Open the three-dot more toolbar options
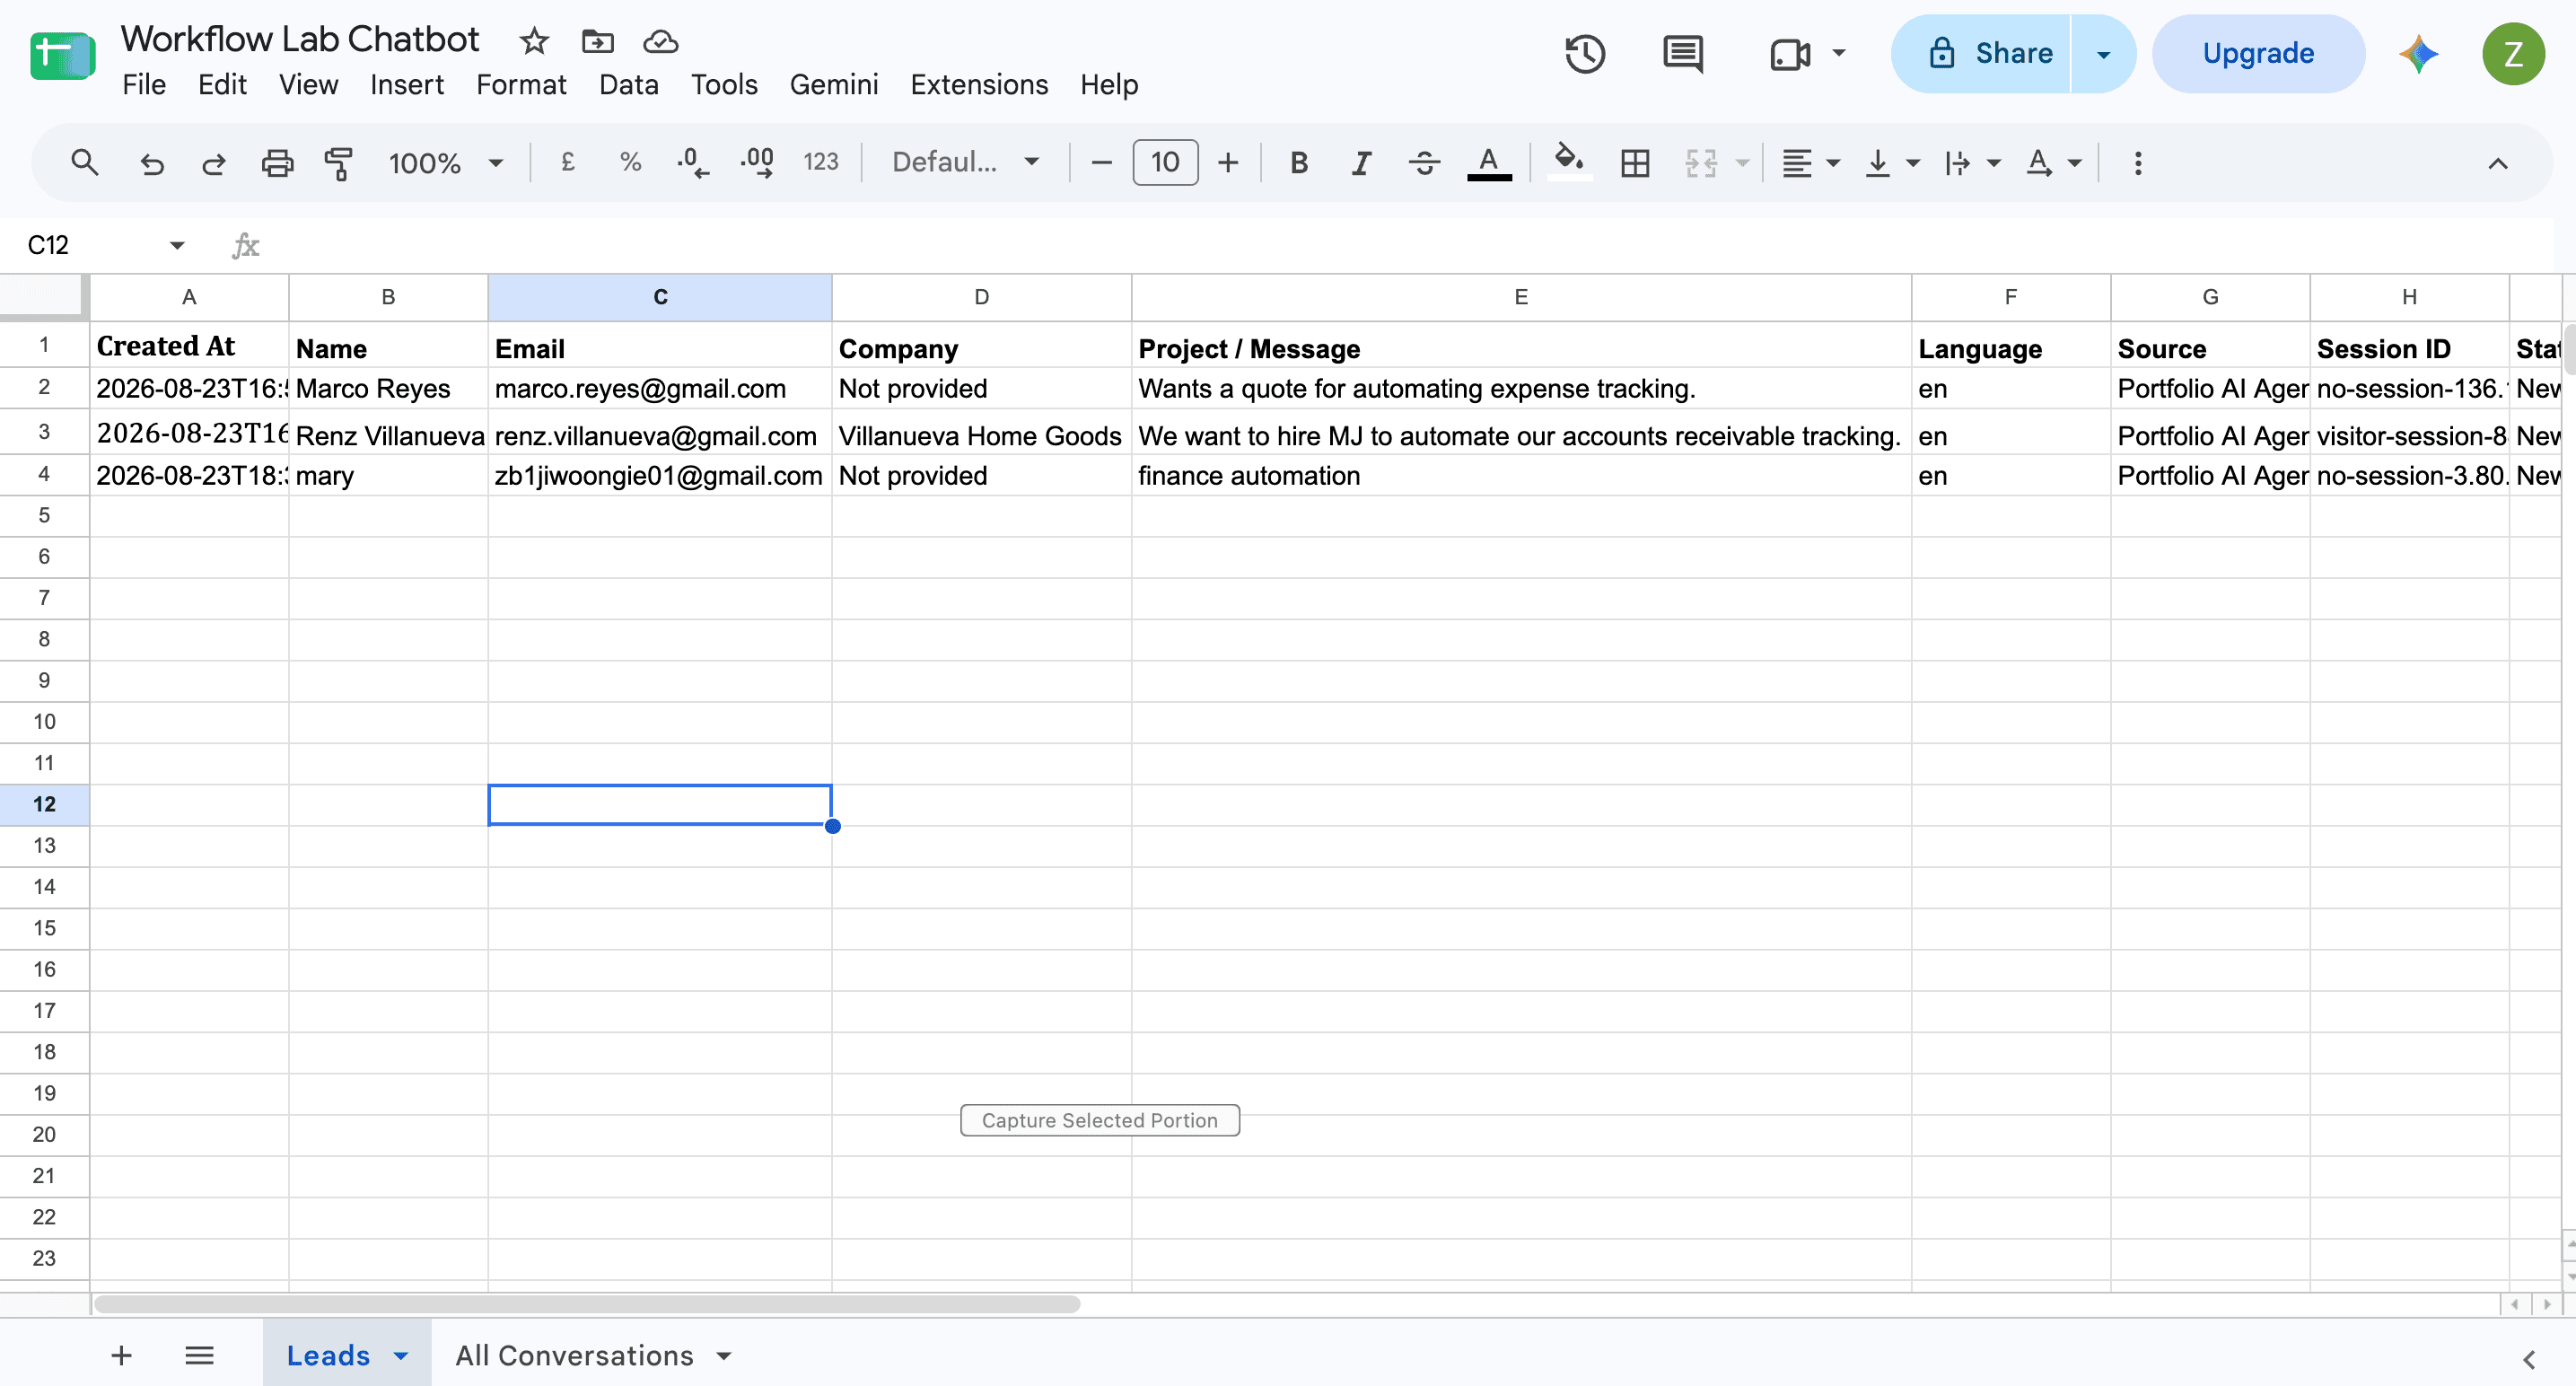This screenshot has width=2576, height=1386. click(2138, 162)
